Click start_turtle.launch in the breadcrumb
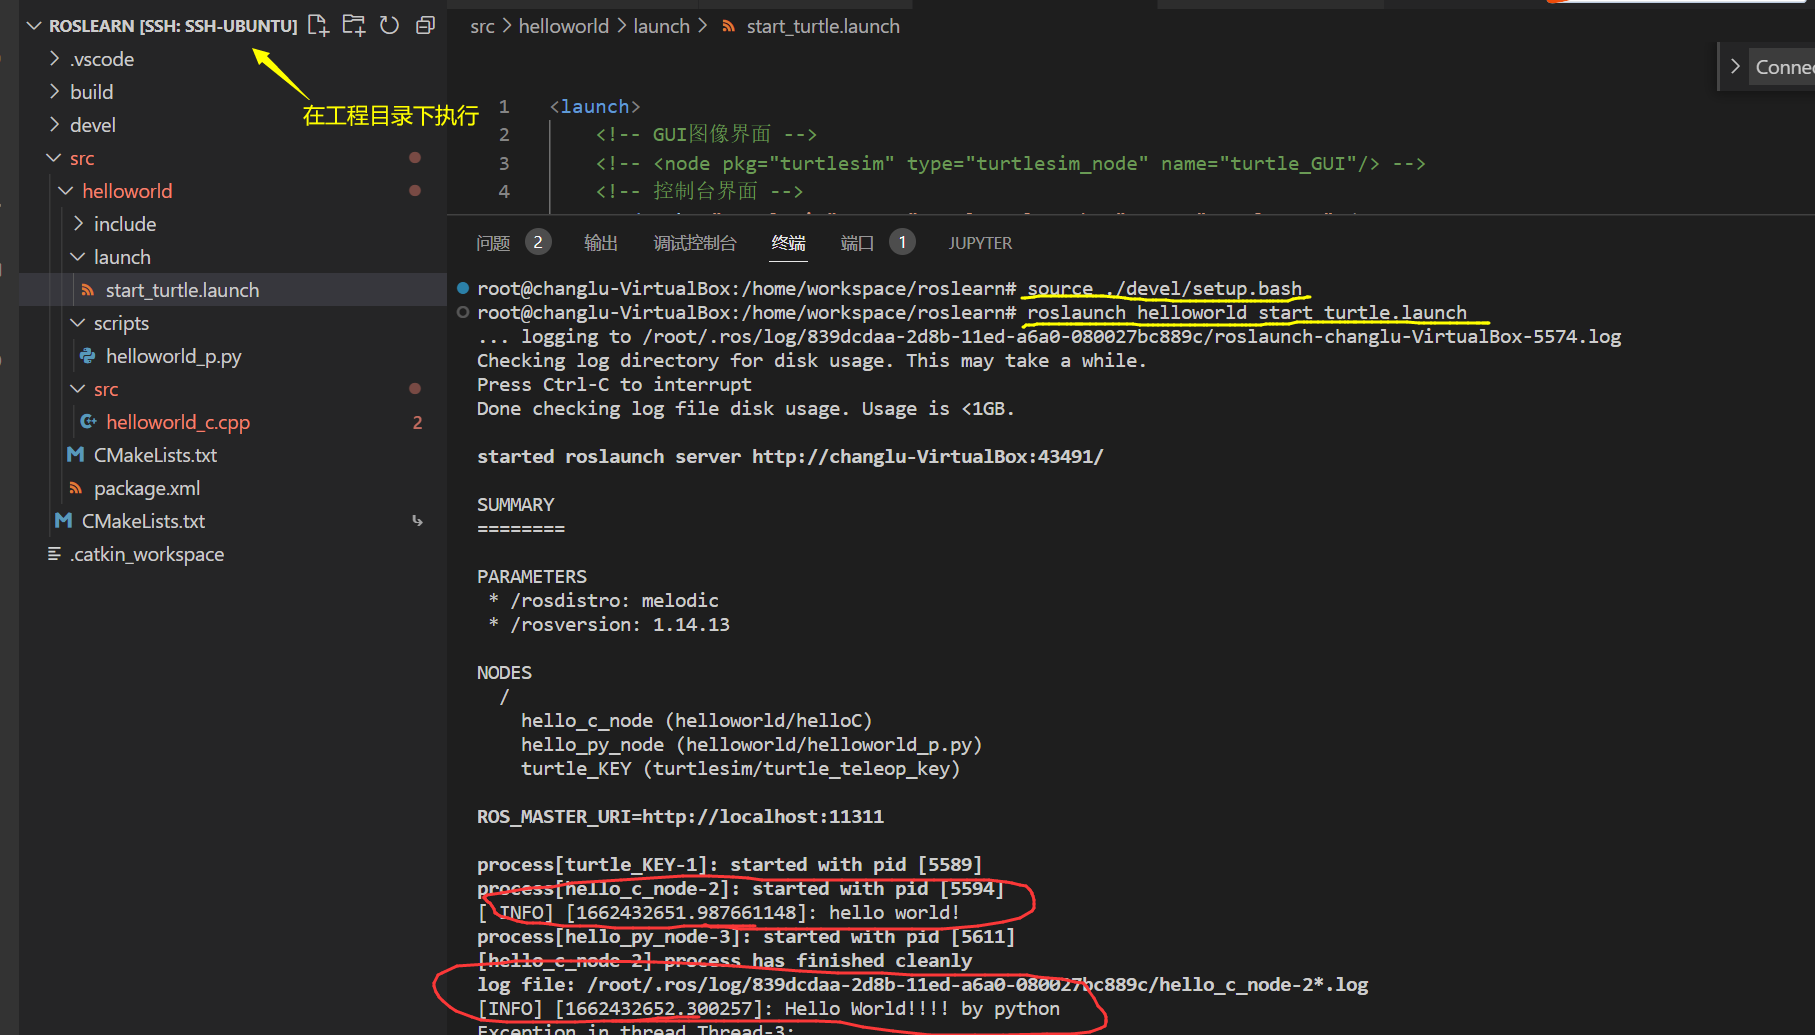The height and width of the screenshot is (1035, 1815). (x=823, y=26)
